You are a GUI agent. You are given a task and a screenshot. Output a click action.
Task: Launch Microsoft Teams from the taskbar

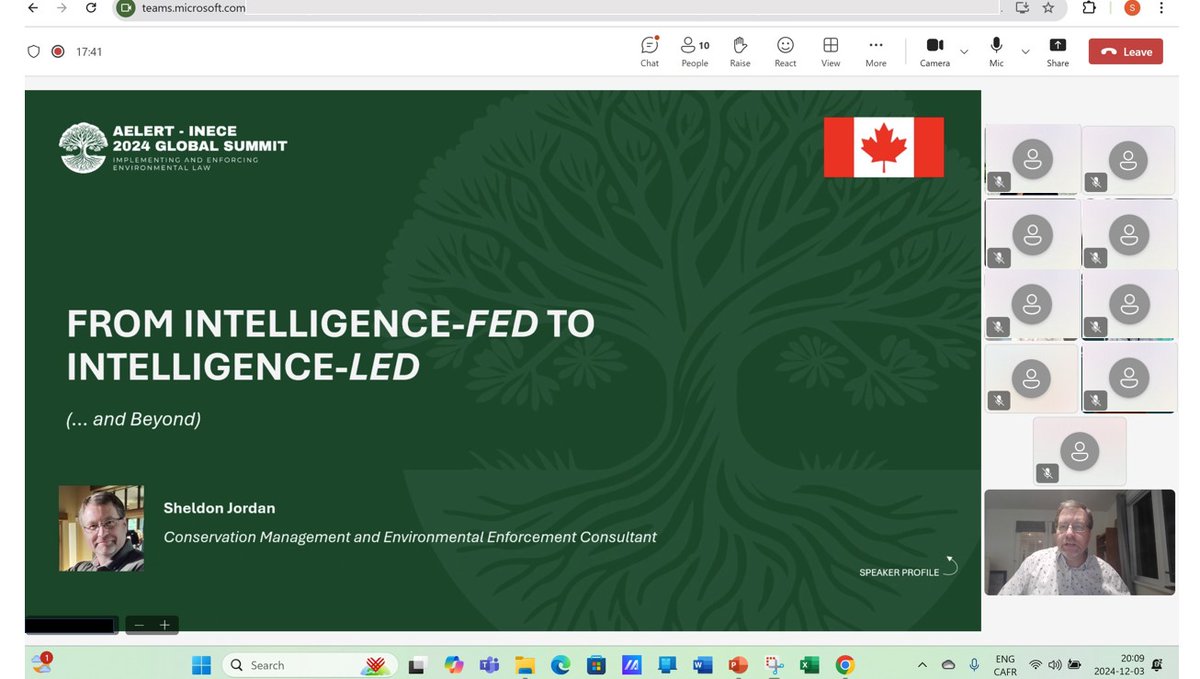[489, 664]
